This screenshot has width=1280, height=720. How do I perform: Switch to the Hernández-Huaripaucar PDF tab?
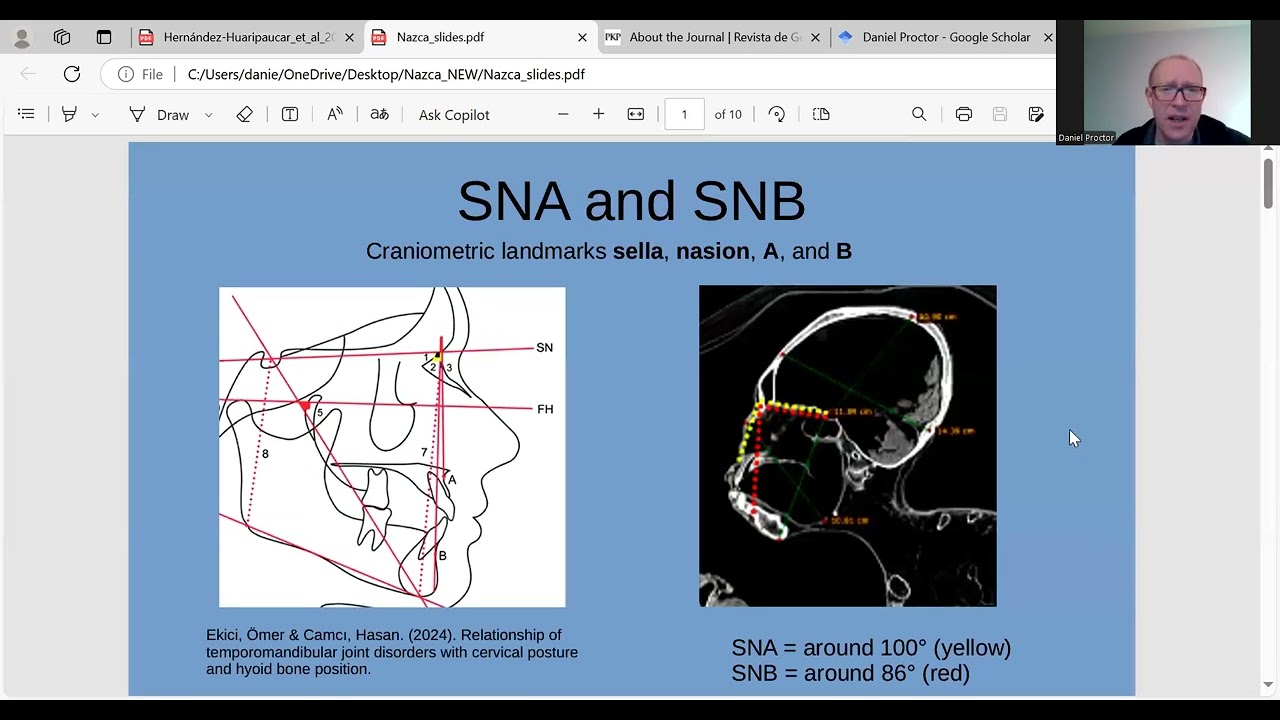tap(247, 37)
